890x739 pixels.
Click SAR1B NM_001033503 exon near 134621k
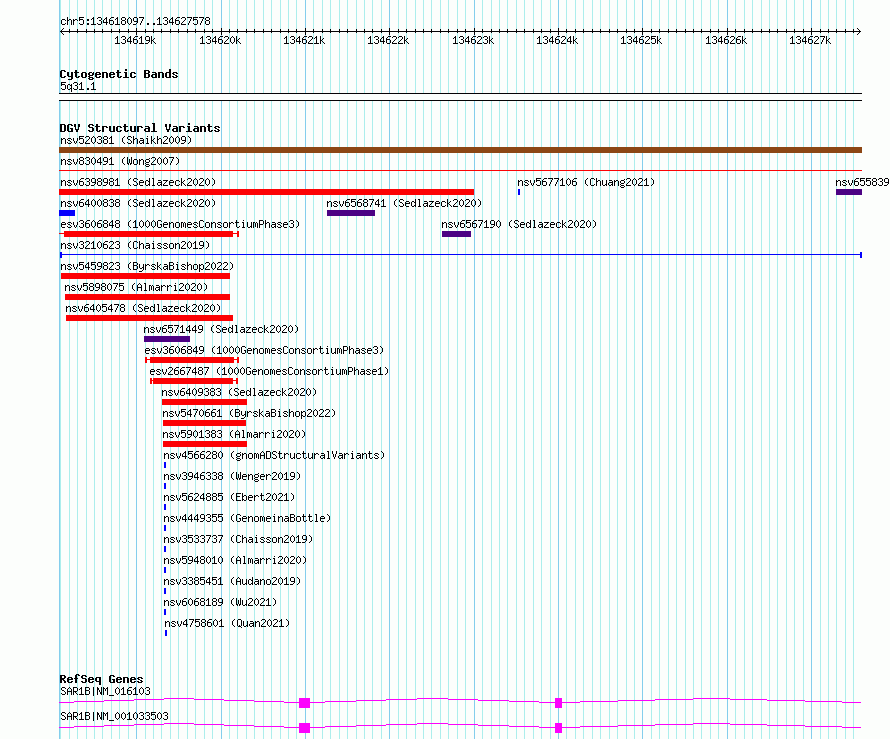click(x=305, y=728)
